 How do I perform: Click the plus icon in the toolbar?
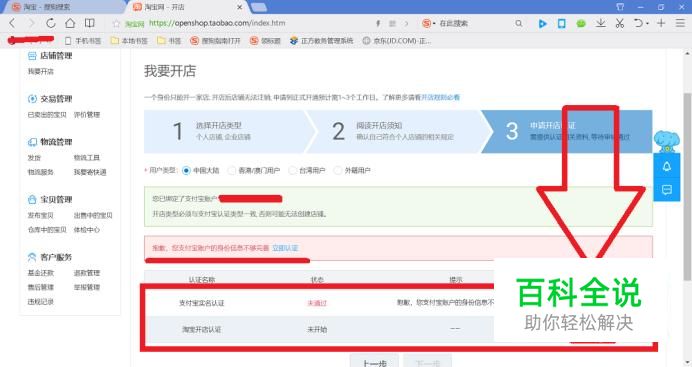pyautogui.click(x=661, y=23)
